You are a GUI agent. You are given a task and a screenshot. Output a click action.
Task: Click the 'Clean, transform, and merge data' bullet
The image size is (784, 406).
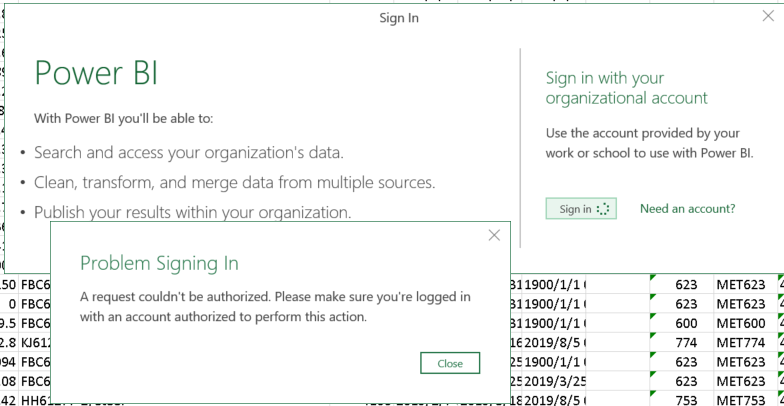tap(234, 182)
